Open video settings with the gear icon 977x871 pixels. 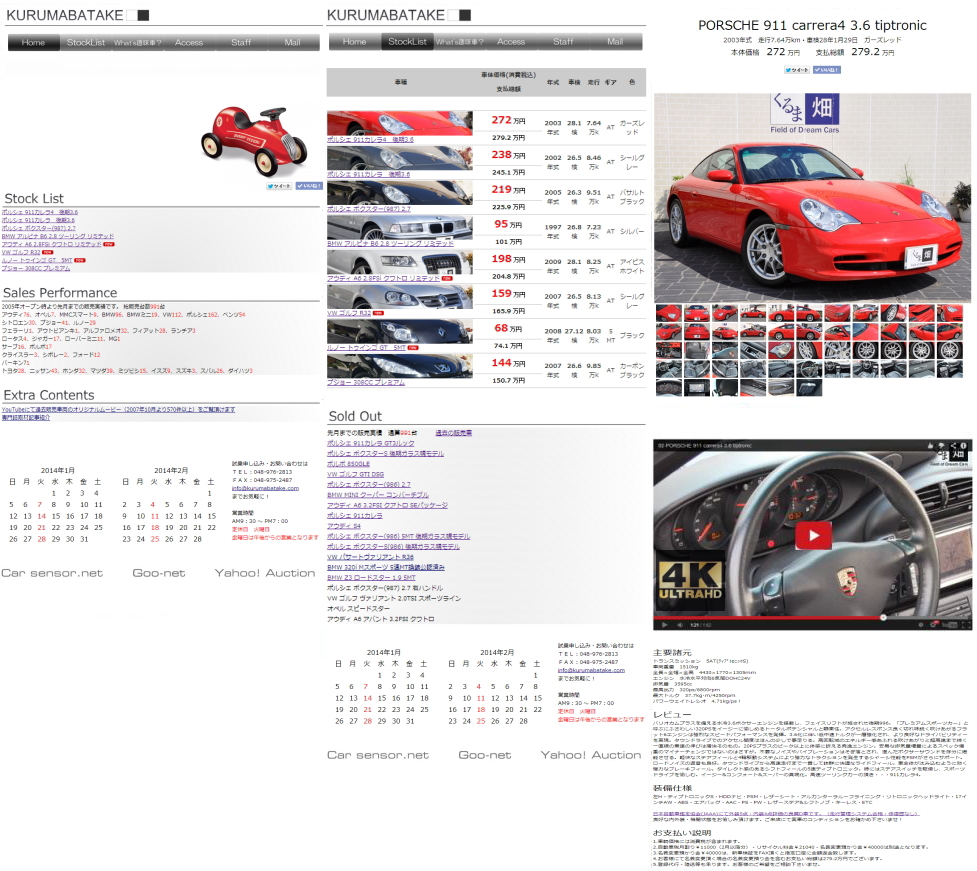[x=933, y=624]
